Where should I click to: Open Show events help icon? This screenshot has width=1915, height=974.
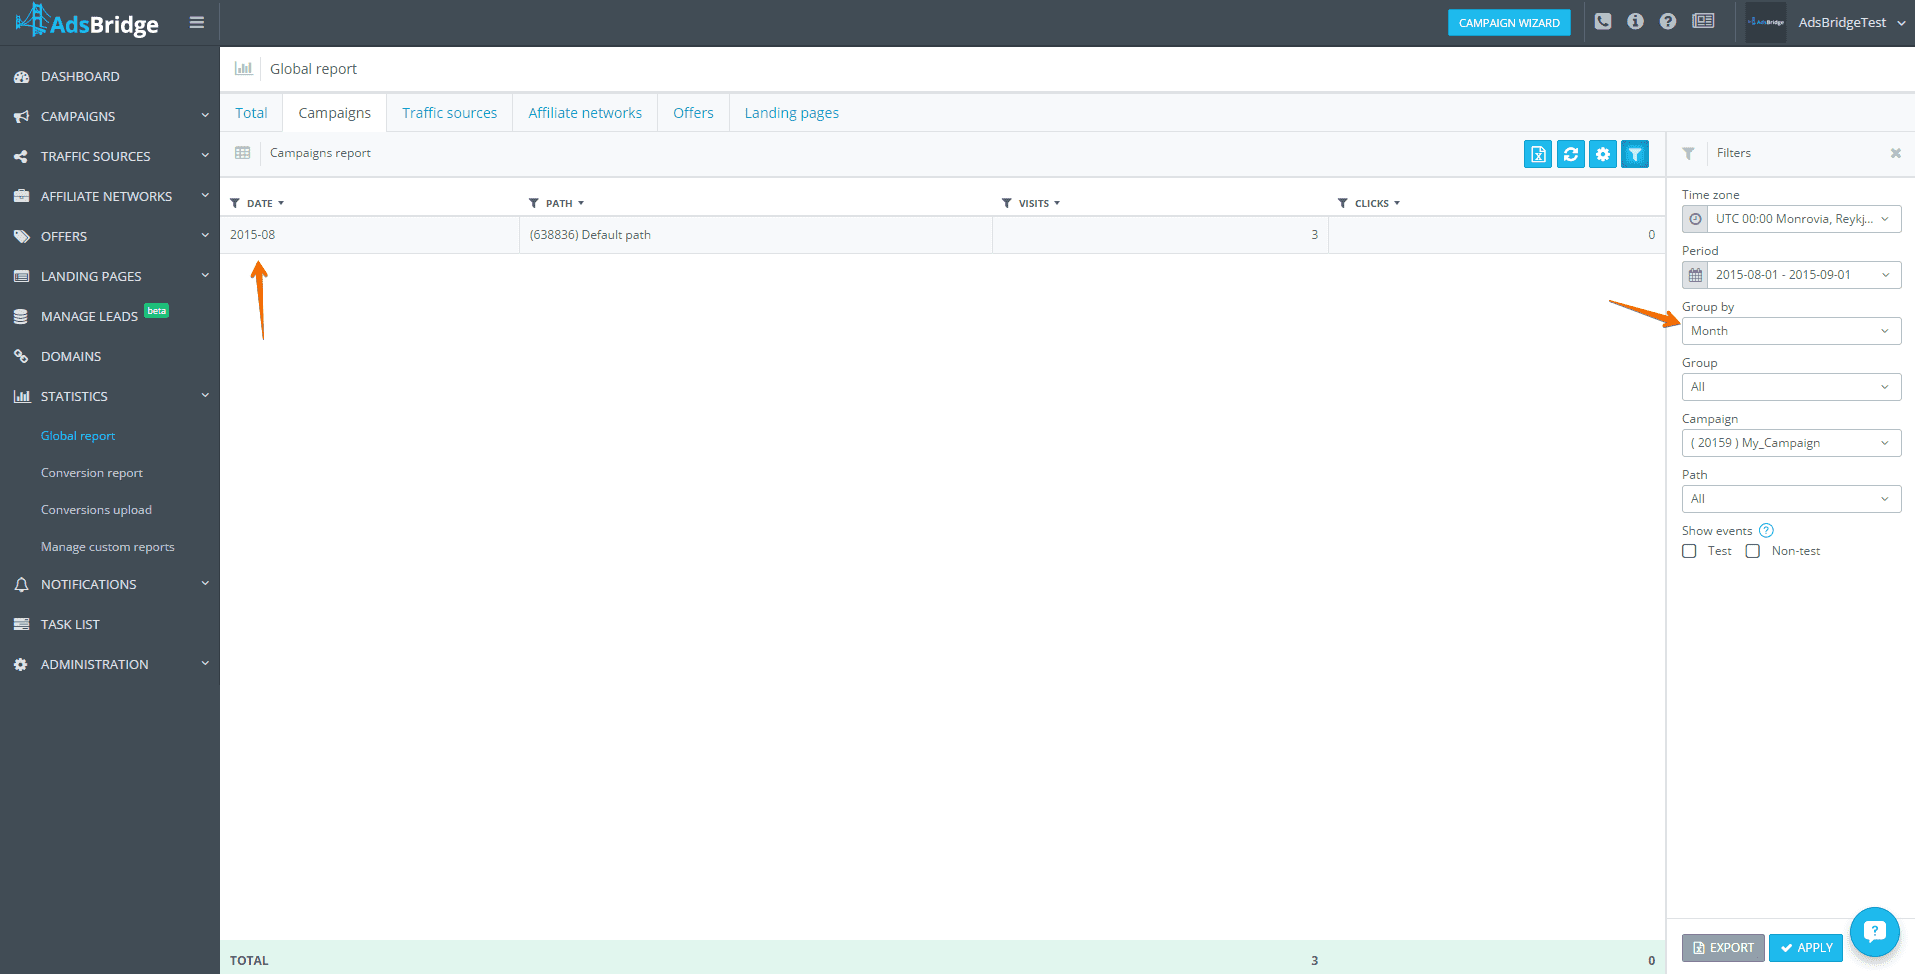click(1766, 530)
